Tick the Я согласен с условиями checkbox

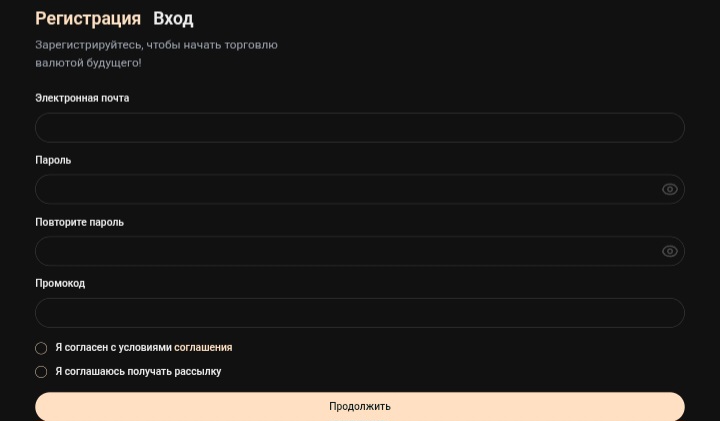tap(41, 348)
